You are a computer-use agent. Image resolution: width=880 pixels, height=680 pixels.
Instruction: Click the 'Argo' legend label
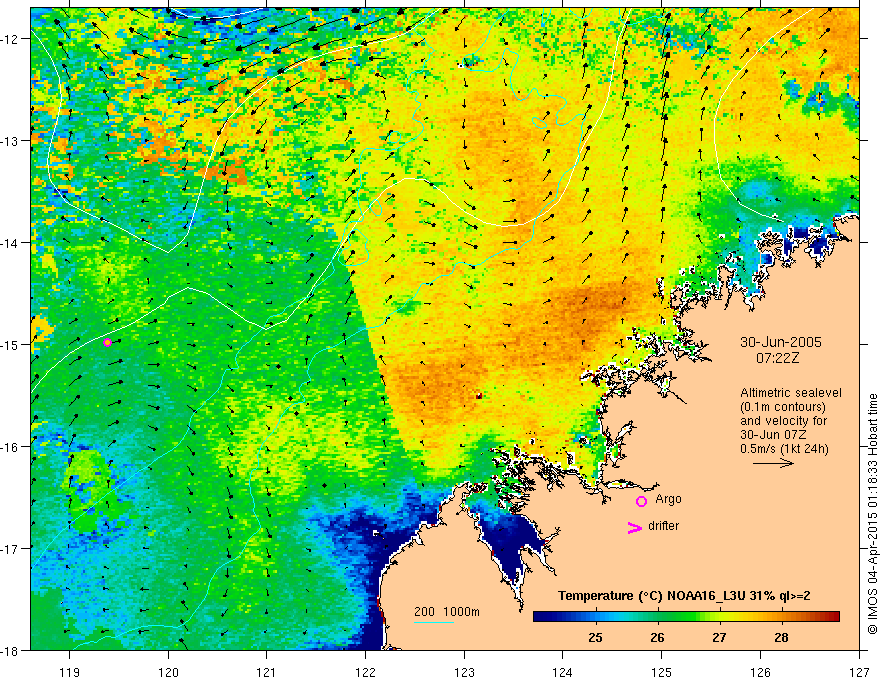click(668, 499)
